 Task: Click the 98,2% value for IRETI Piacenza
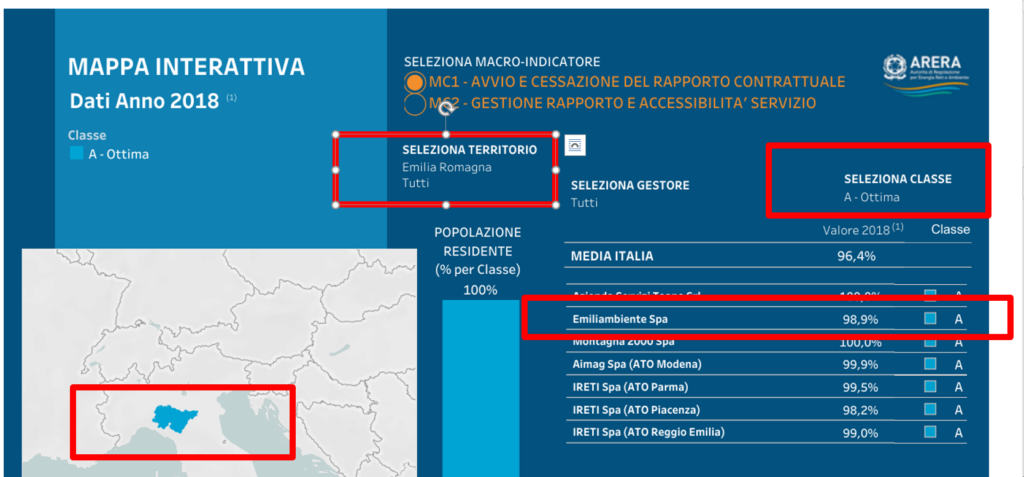(861, 410)
